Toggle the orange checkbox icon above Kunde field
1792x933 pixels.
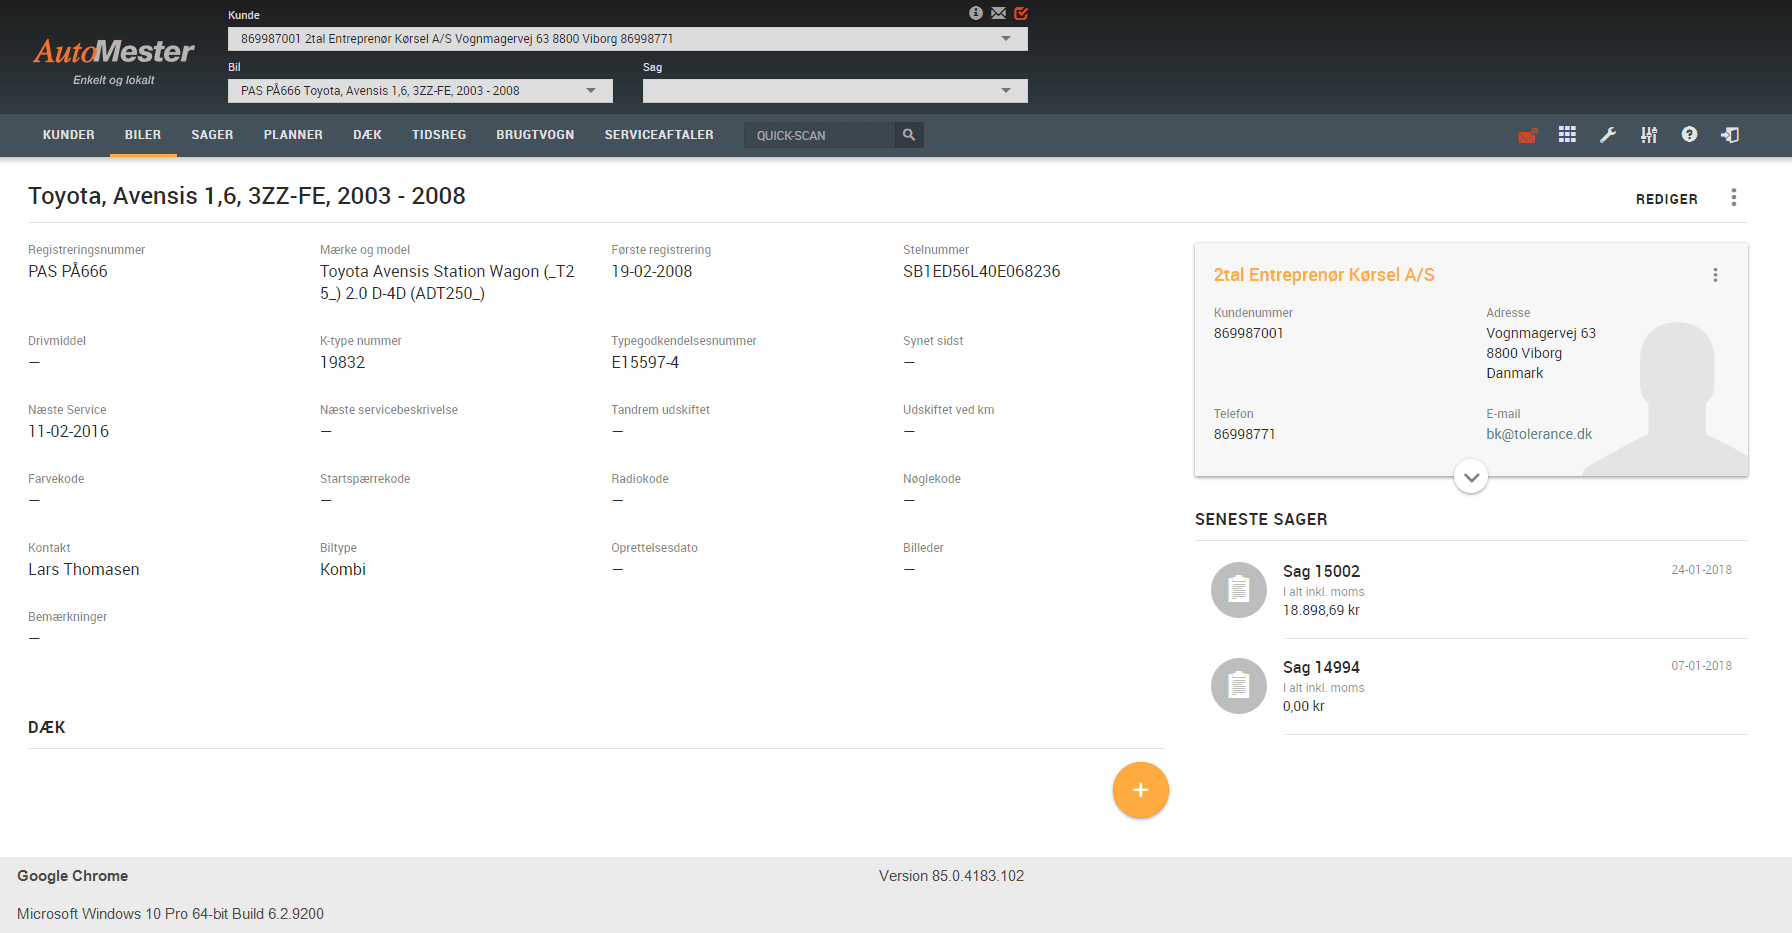[x=1021, y=13]
